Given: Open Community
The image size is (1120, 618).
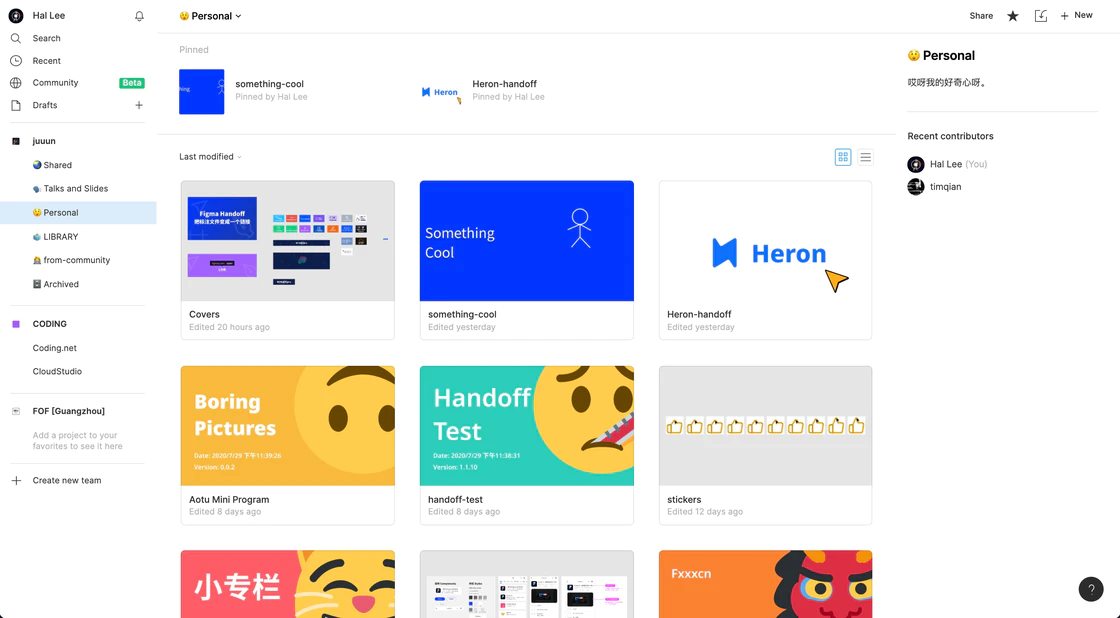Looking at the screenshot, I should click(x=55, y=83).
